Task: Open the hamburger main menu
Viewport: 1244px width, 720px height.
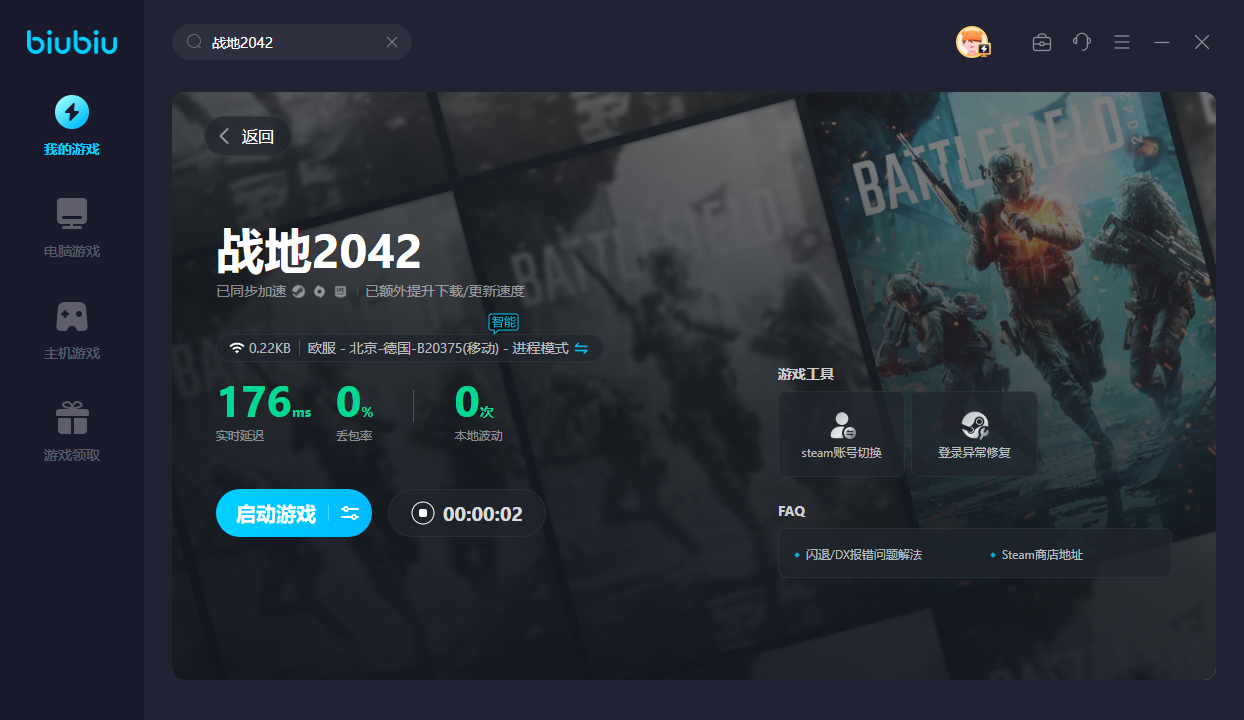Action: (1122, 42)
